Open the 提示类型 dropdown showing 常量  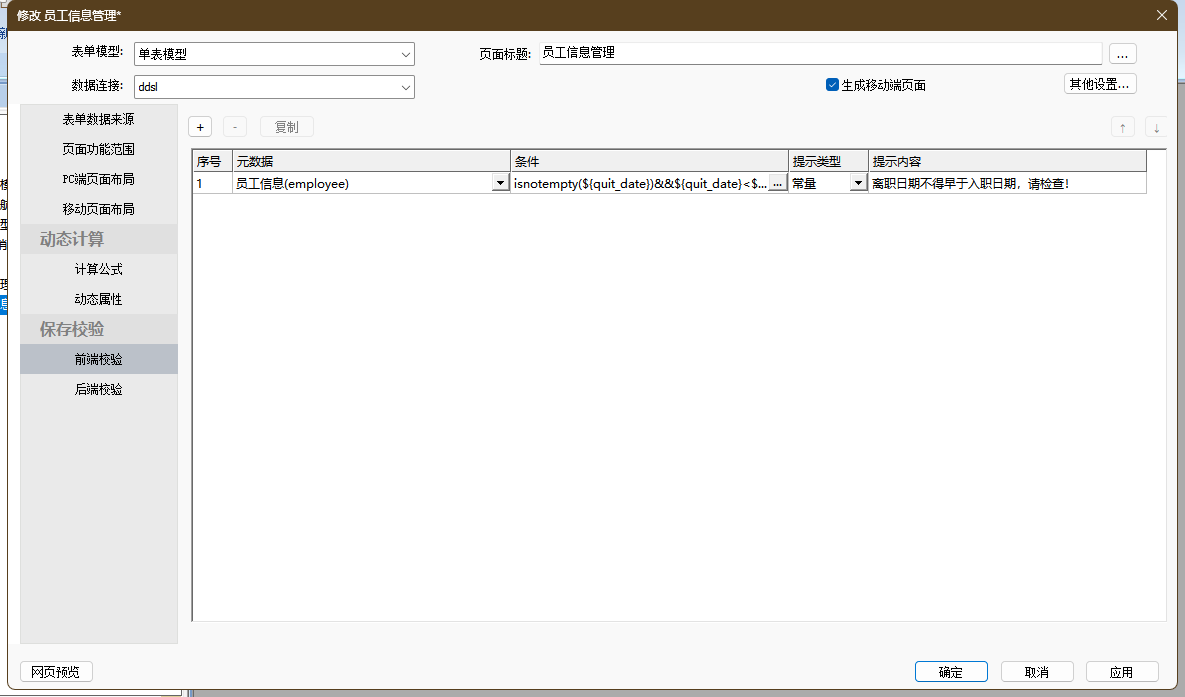857,183
